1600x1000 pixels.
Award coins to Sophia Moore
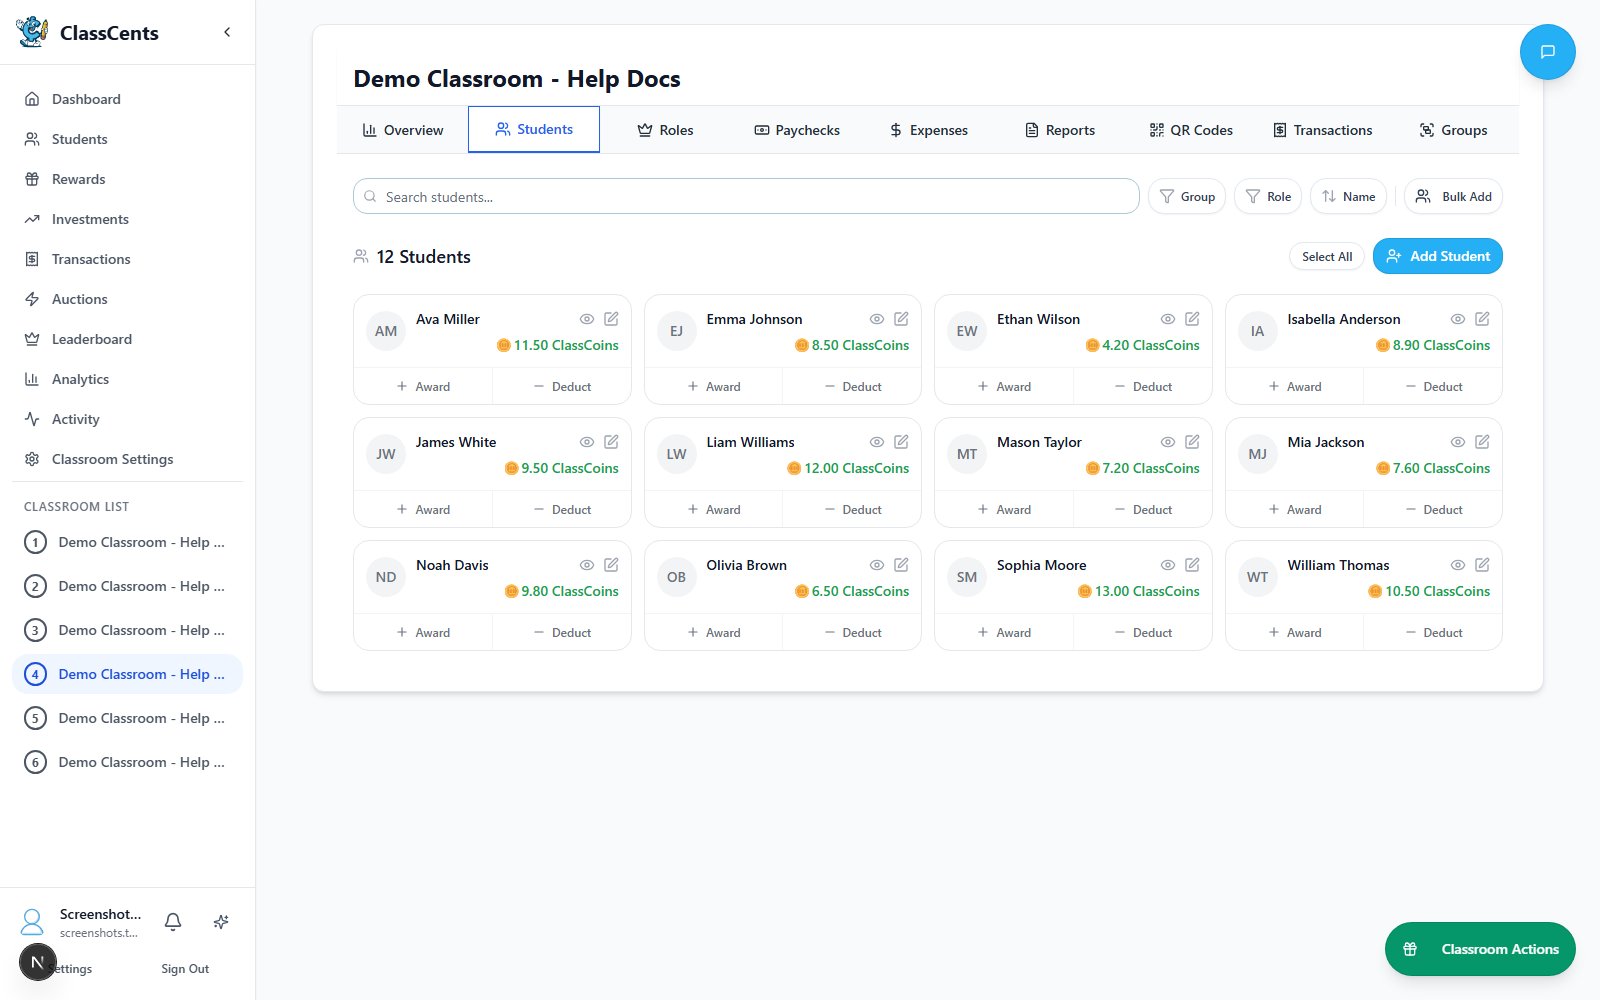tap(1004, 632)
